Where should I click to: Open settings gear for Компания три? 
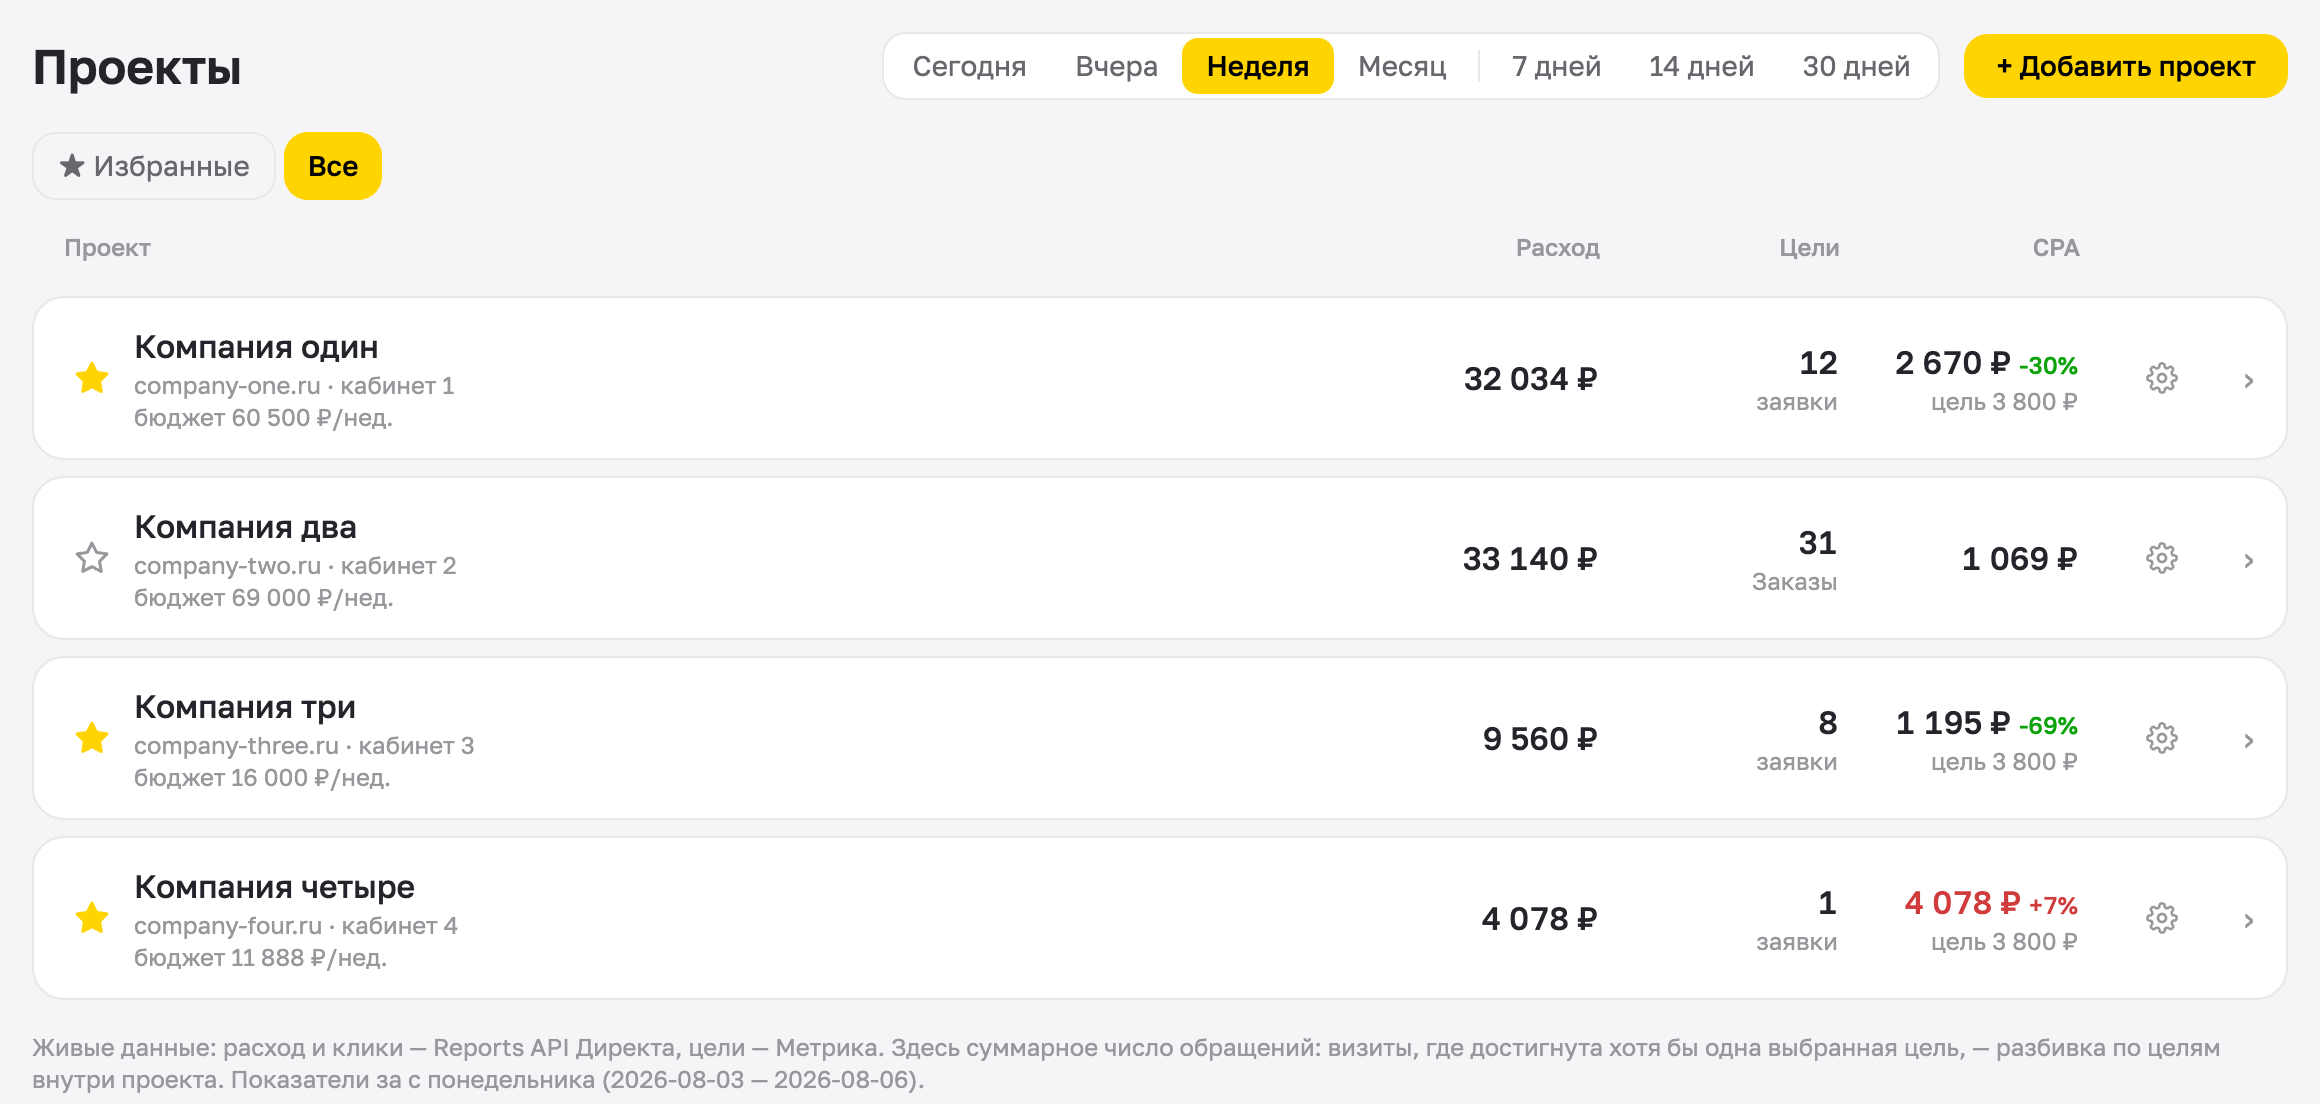coord(2161,738)
